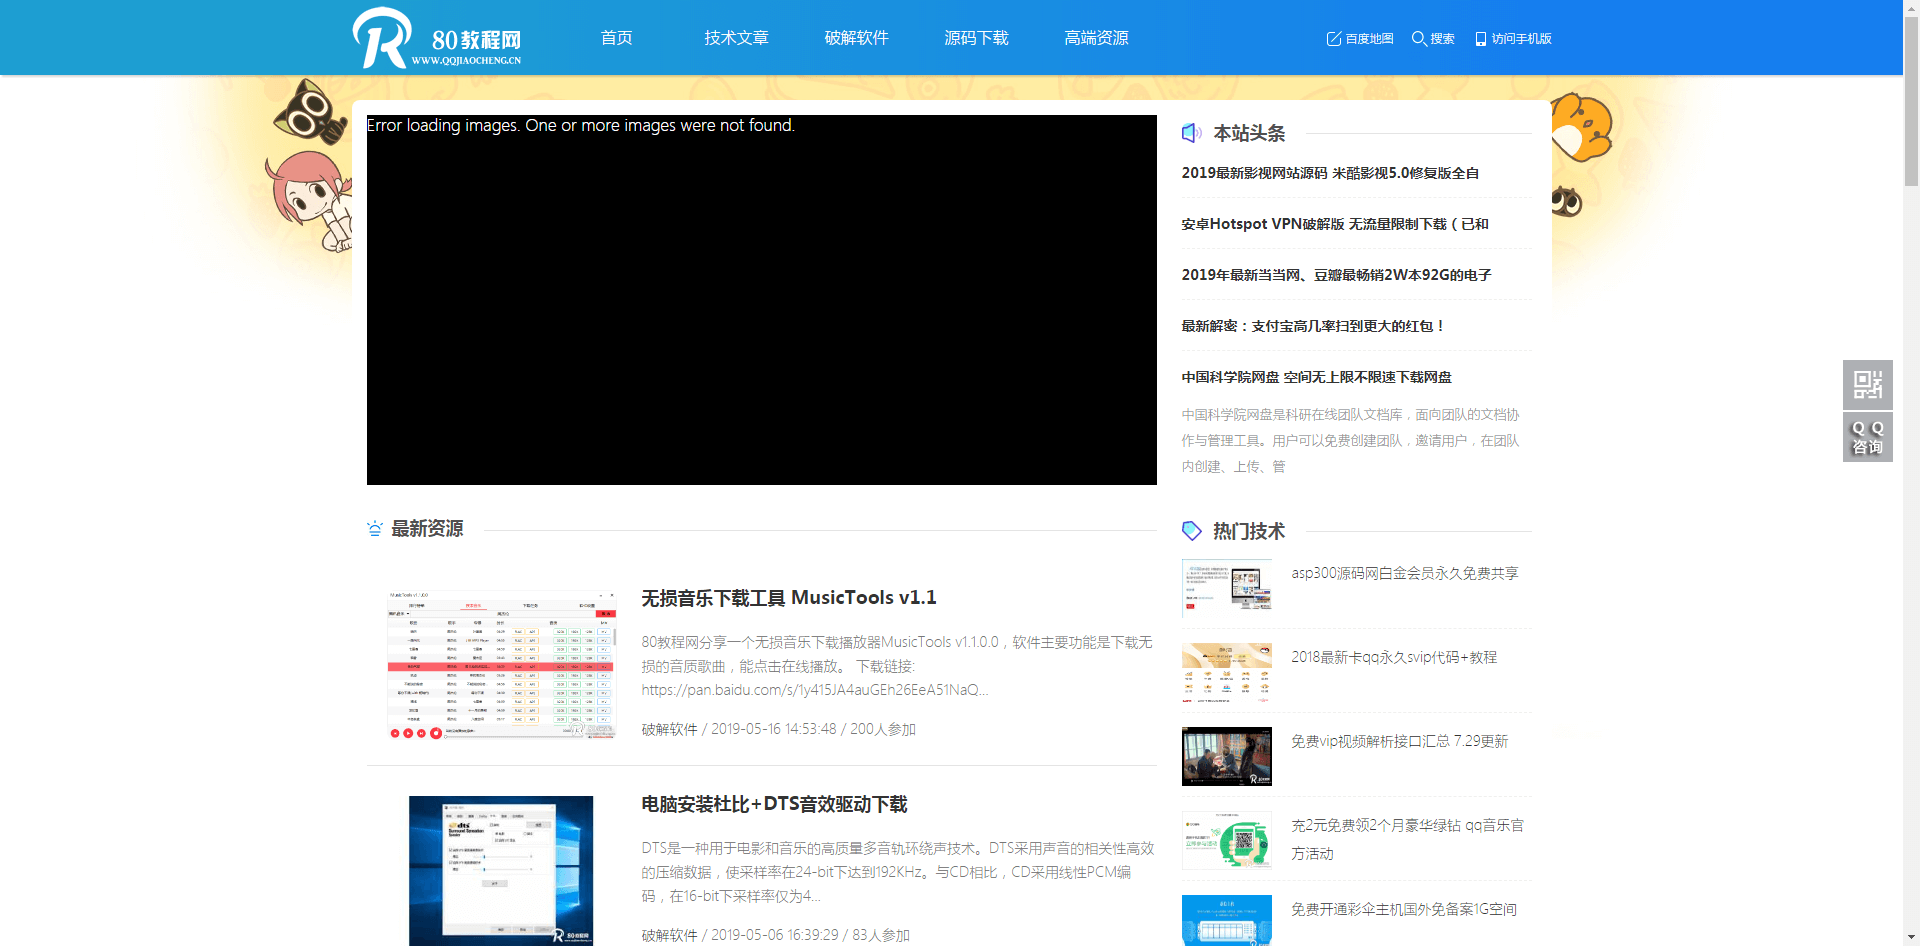Click the QR code floating icon
Image resolution: width=1920 pixels, height=946 pixels.
(x=1867, y=384)
